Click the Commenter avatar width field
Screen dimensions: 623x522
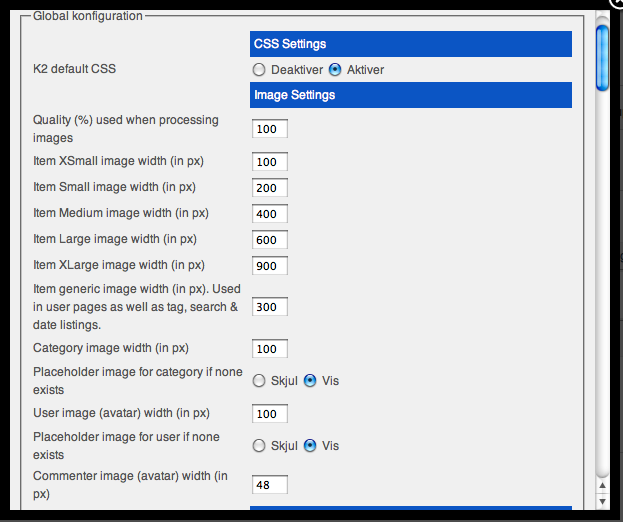coord(270,485)
